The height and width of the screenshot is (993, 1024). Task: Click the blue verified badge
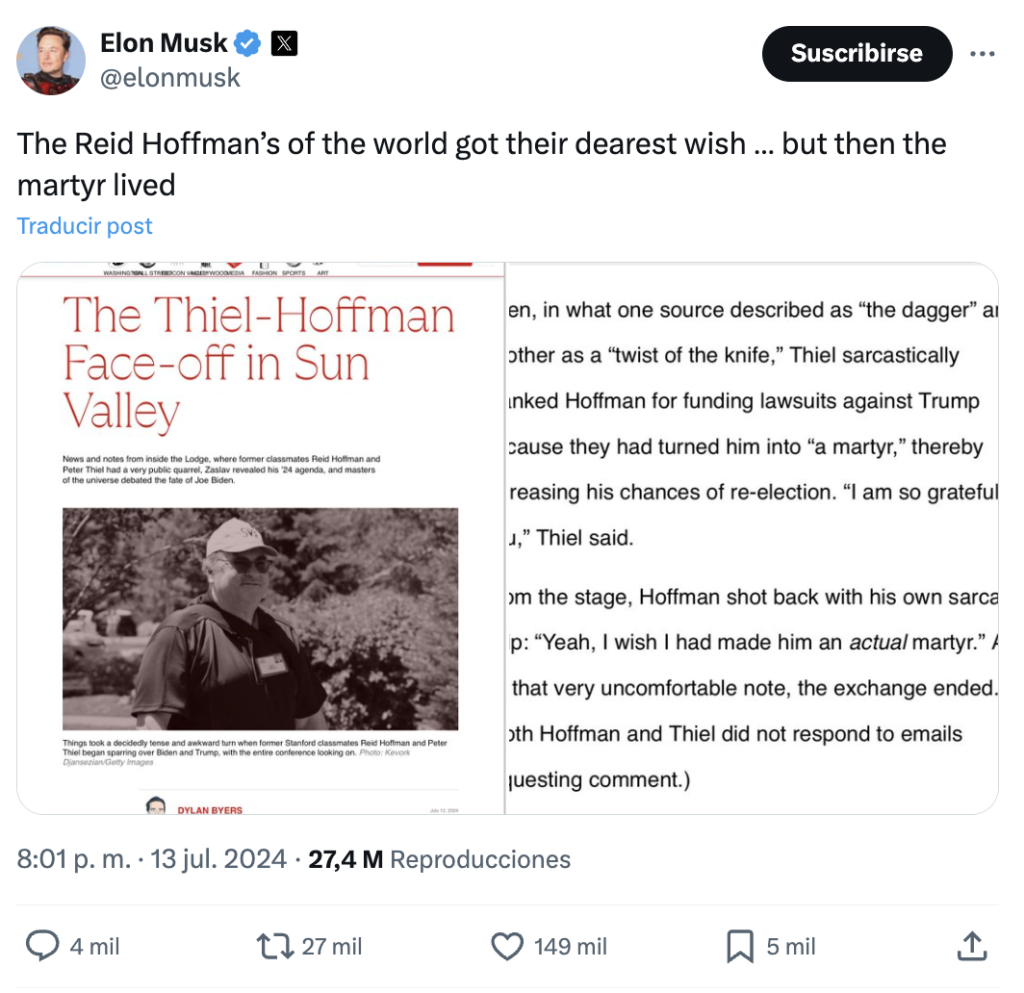coord(248,43)
